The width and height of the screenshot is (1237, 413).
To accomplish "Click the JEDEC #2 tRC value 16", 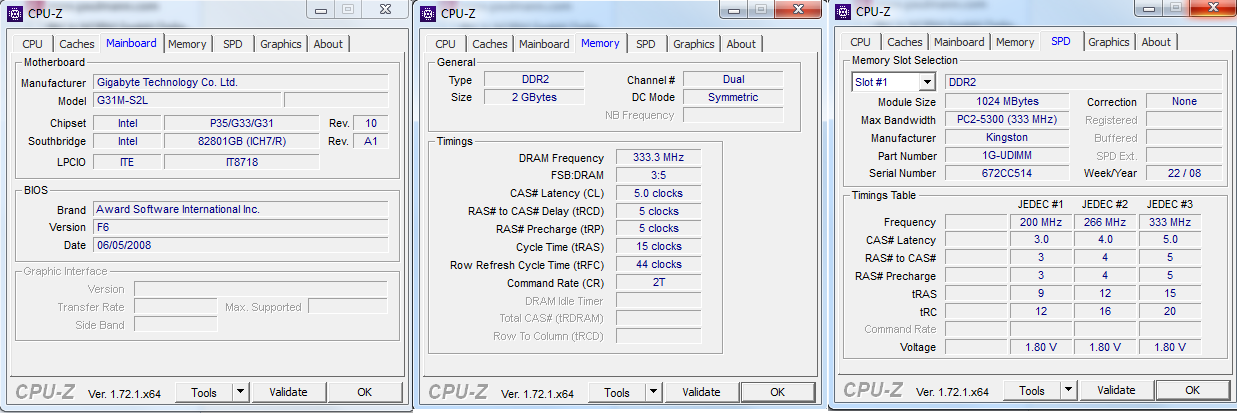I will (1104, 311).
